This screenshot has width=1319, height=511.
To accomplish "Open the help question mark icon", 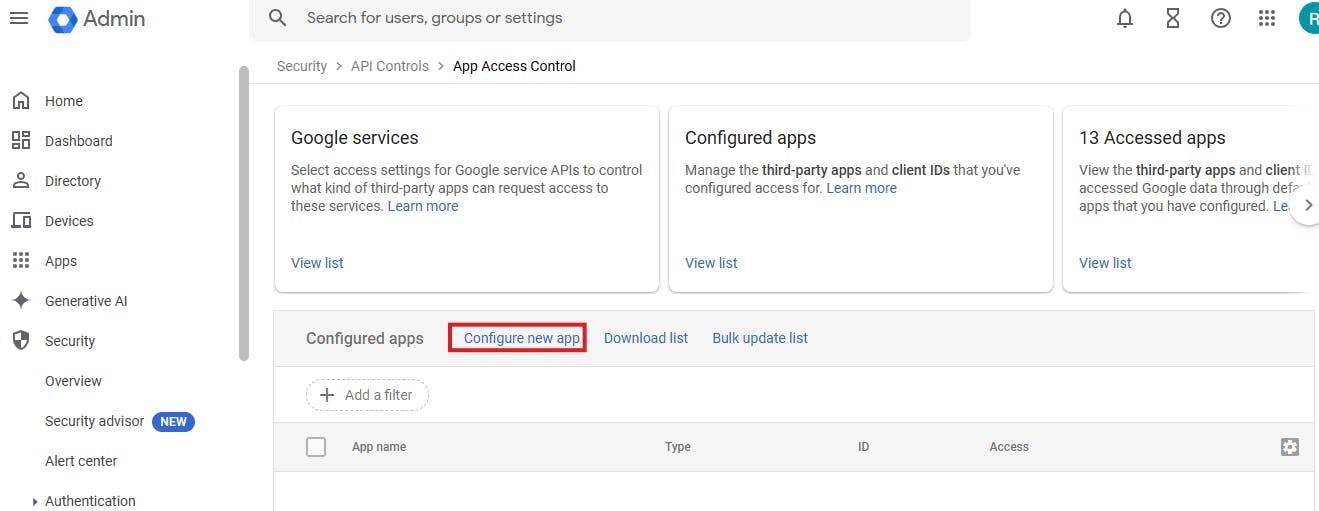I will tap(1221, 18).
